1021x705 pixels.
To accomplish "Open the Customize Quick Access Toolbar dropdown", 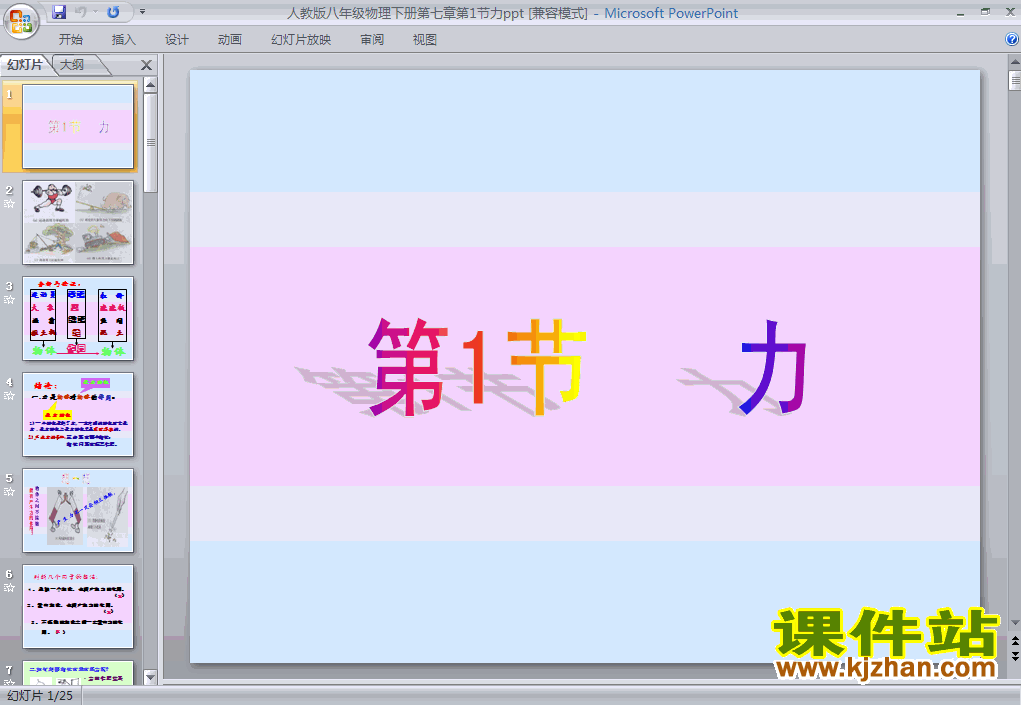I will click(143, 12).
